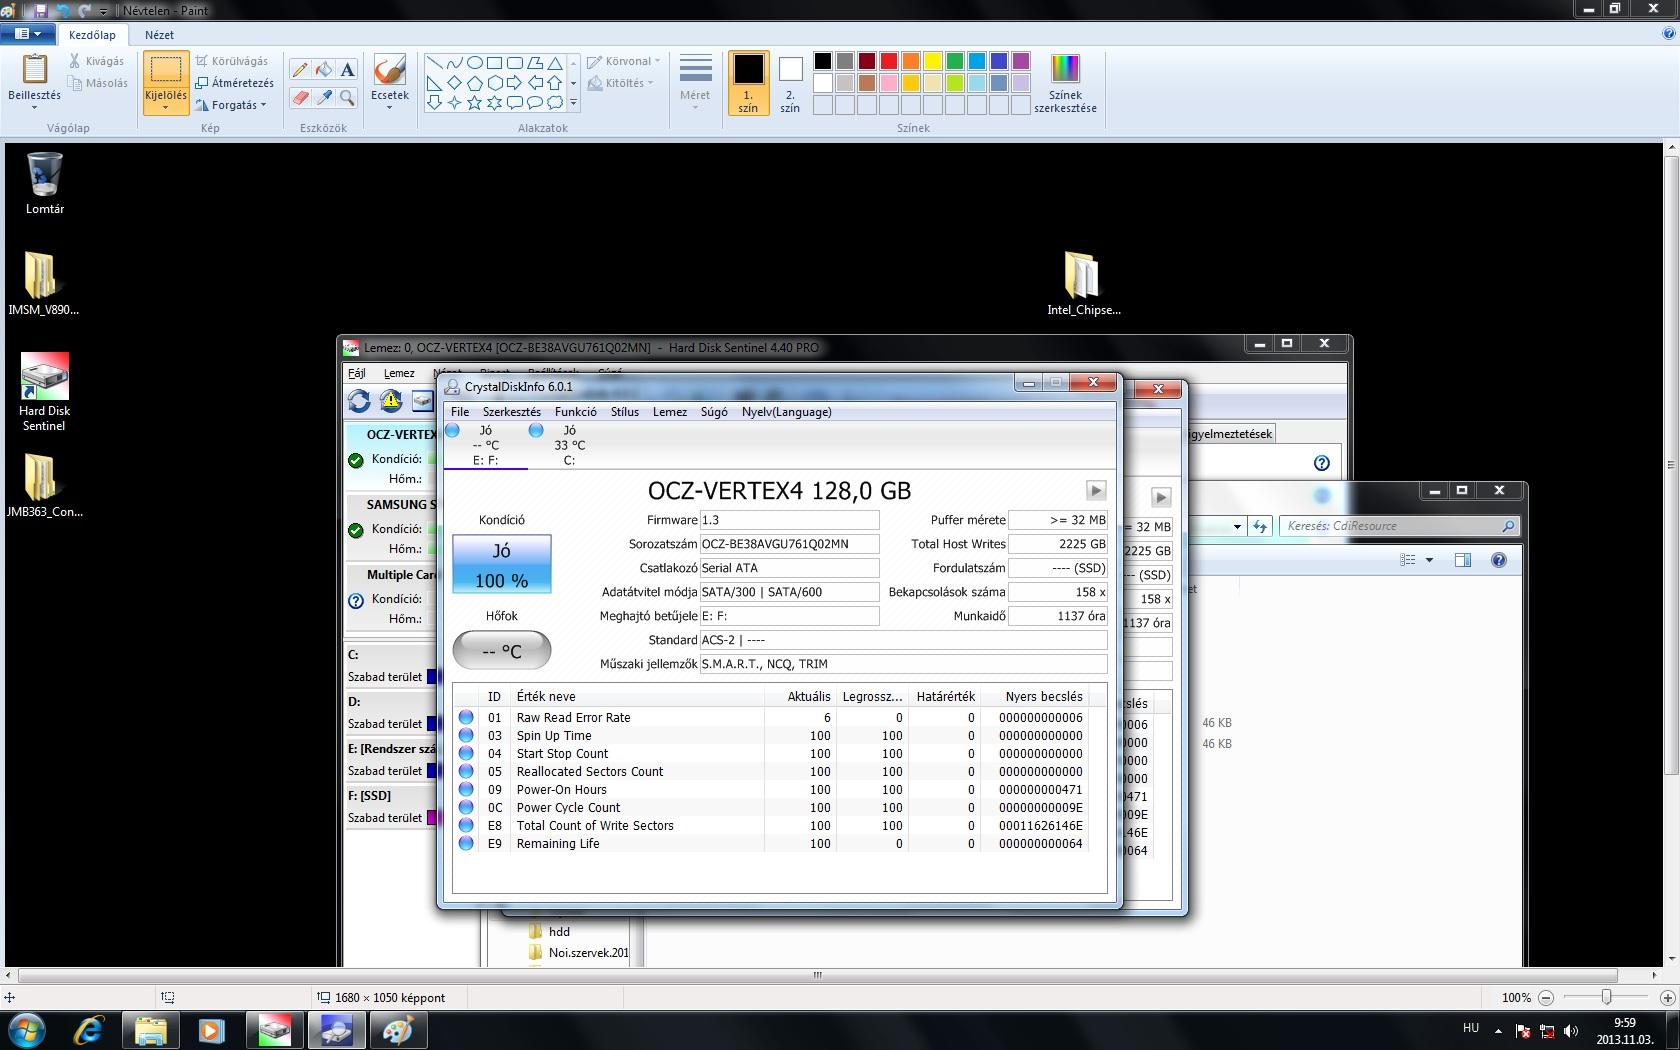Image resolution: width=1680 pixels, height=1050 pixels.
Task: Open the Kitöltés fill dropdown
Action: click(621, 83)
